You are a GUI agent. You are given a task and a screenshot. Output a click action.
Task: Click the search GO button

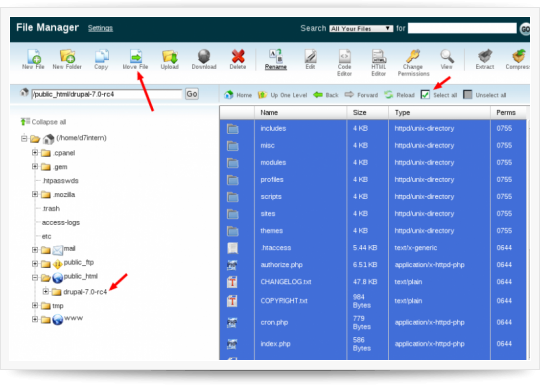tap(525, 29)
